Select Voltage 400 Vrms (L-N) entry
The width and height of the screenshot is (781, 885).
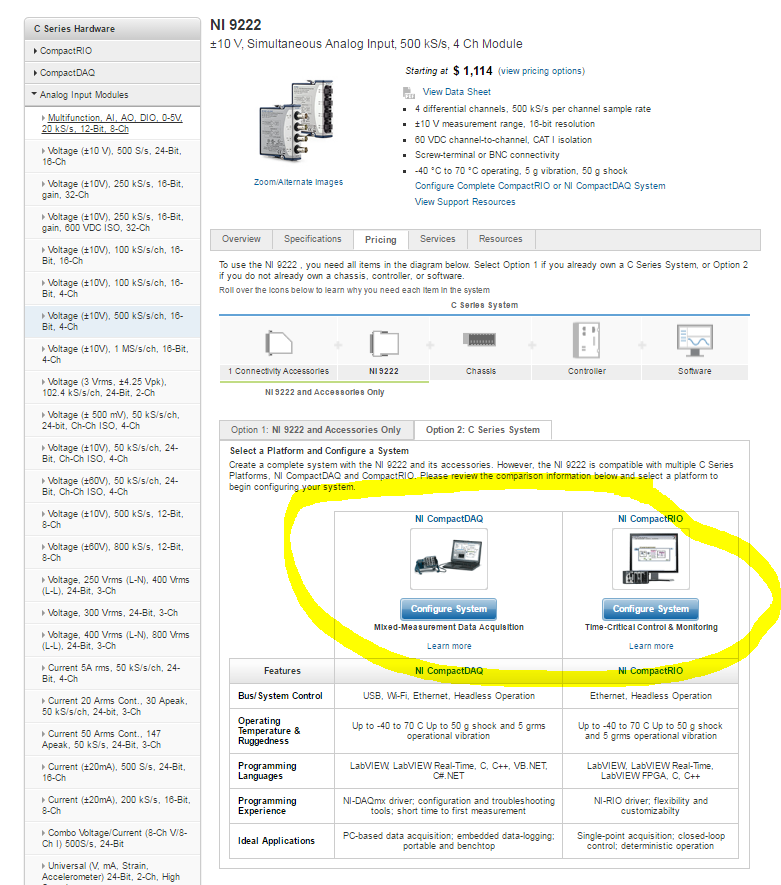tap(112, 641)
